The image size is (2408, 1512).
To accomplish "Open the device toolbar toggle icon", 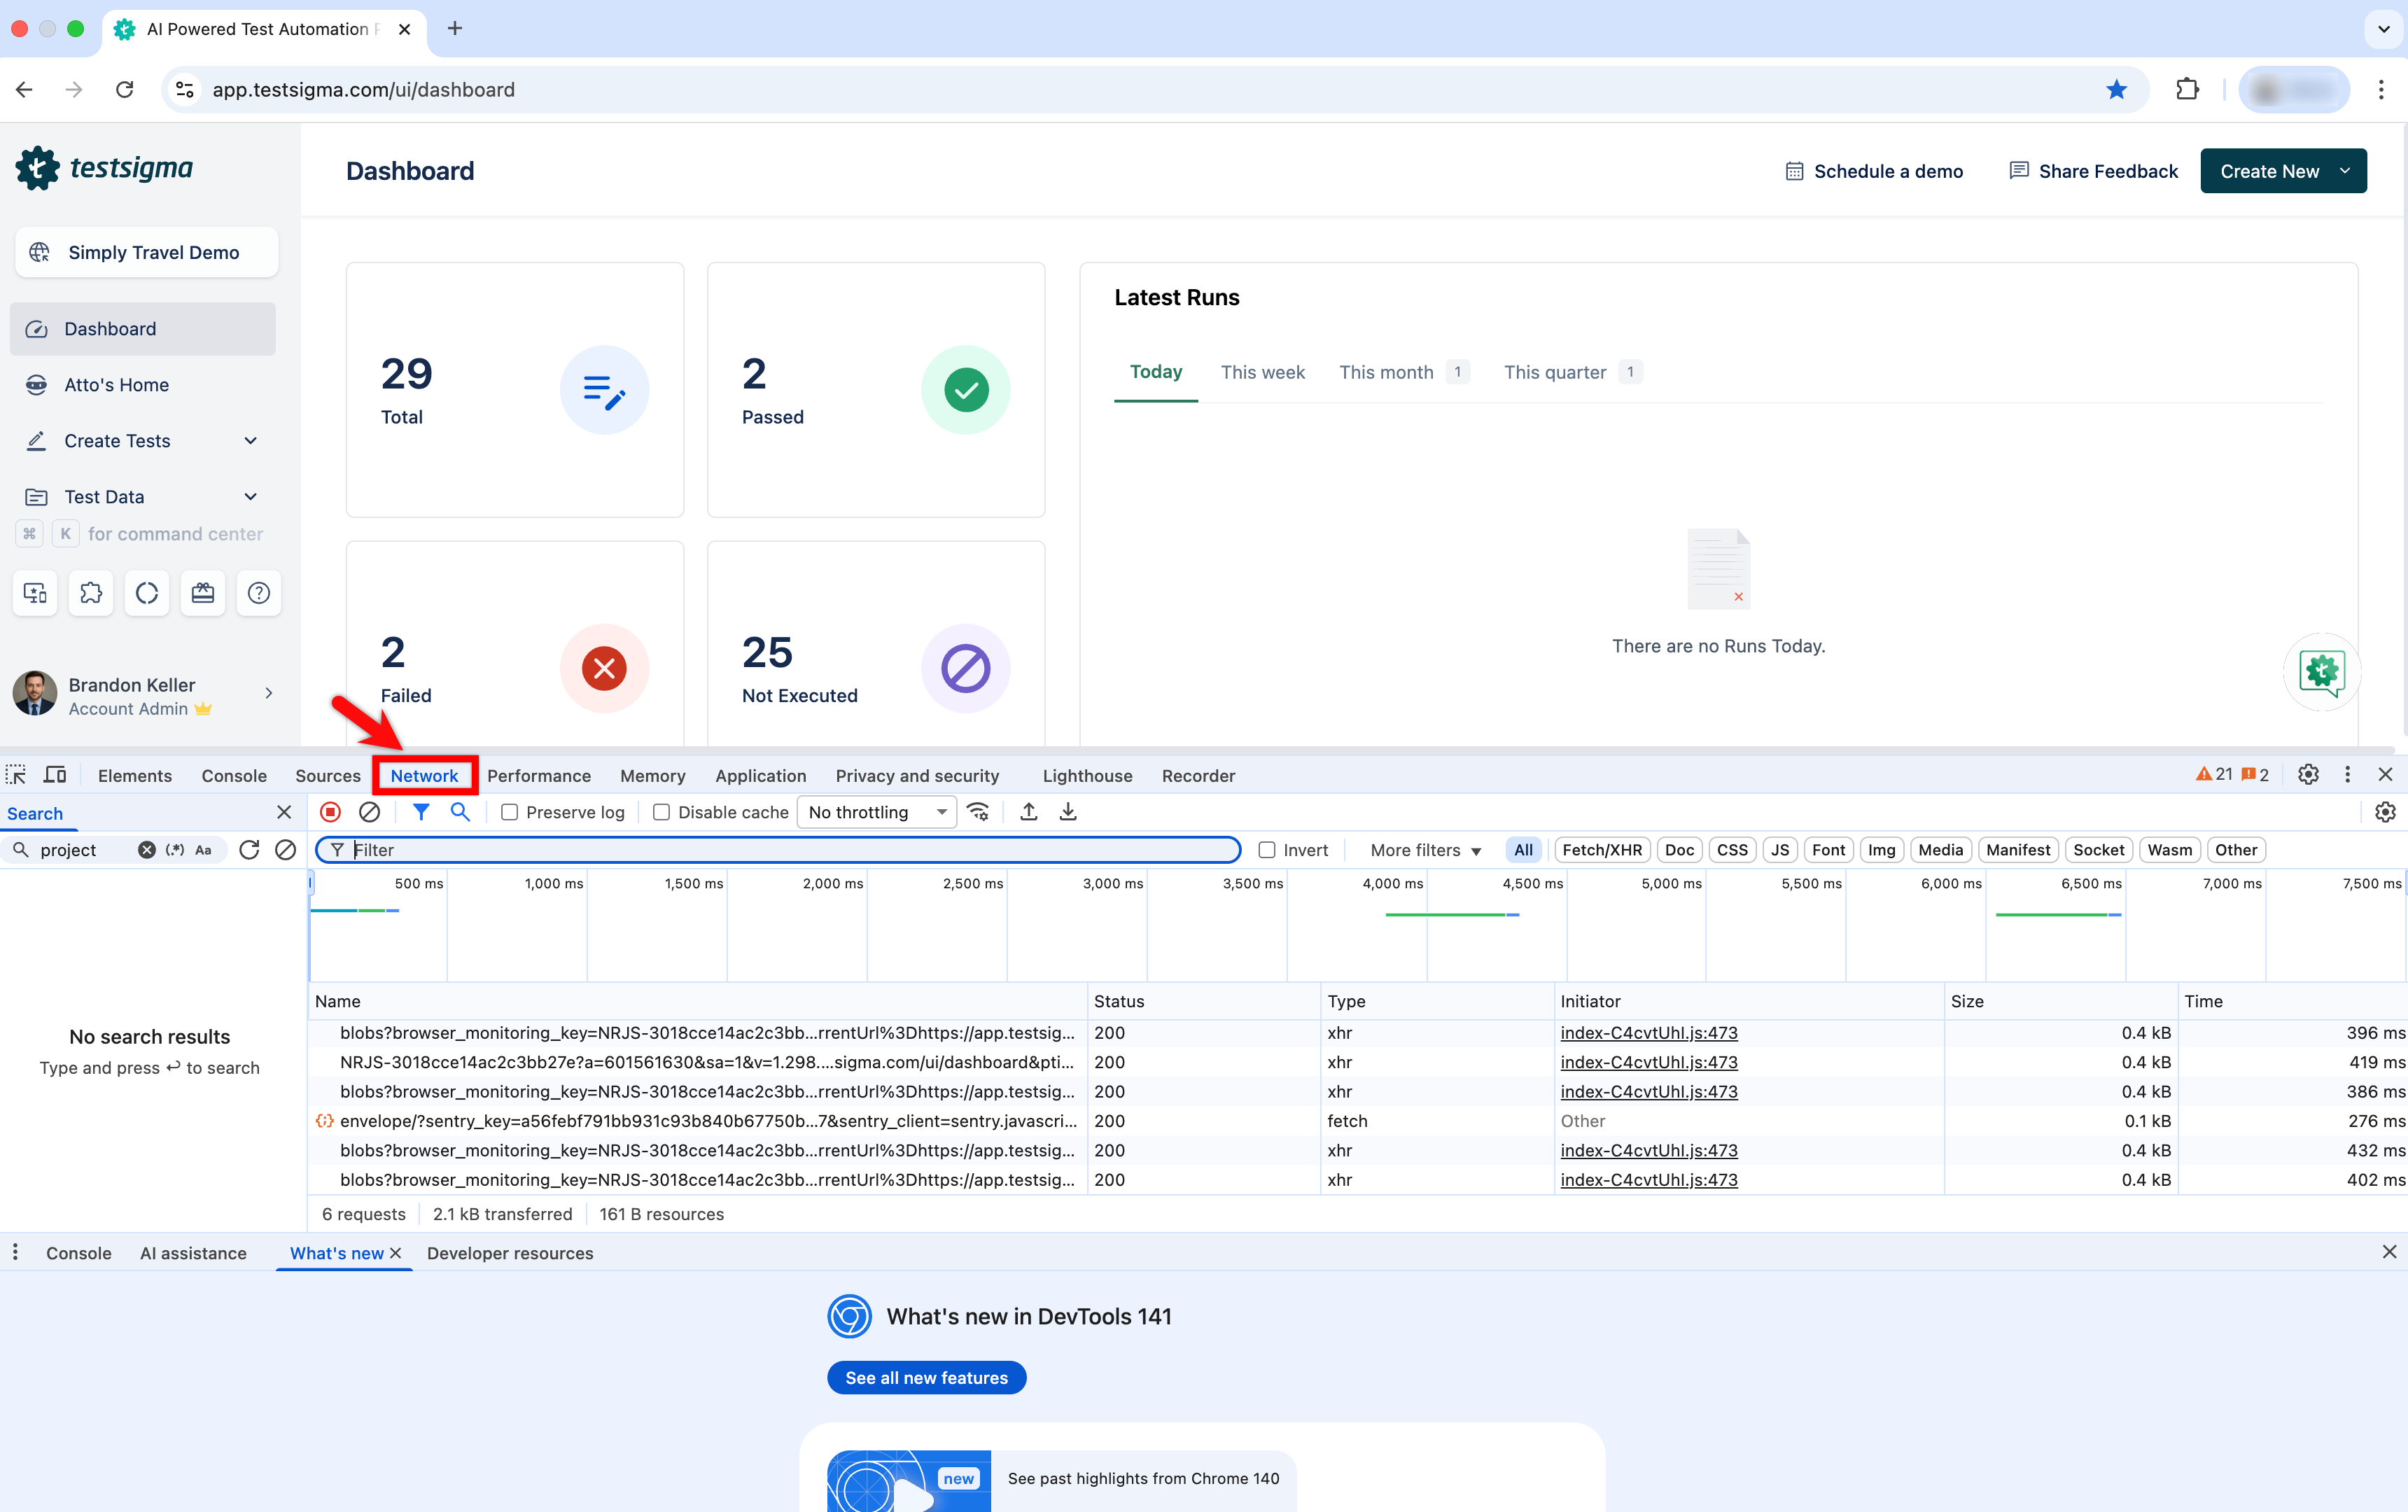I will point(55,775).
